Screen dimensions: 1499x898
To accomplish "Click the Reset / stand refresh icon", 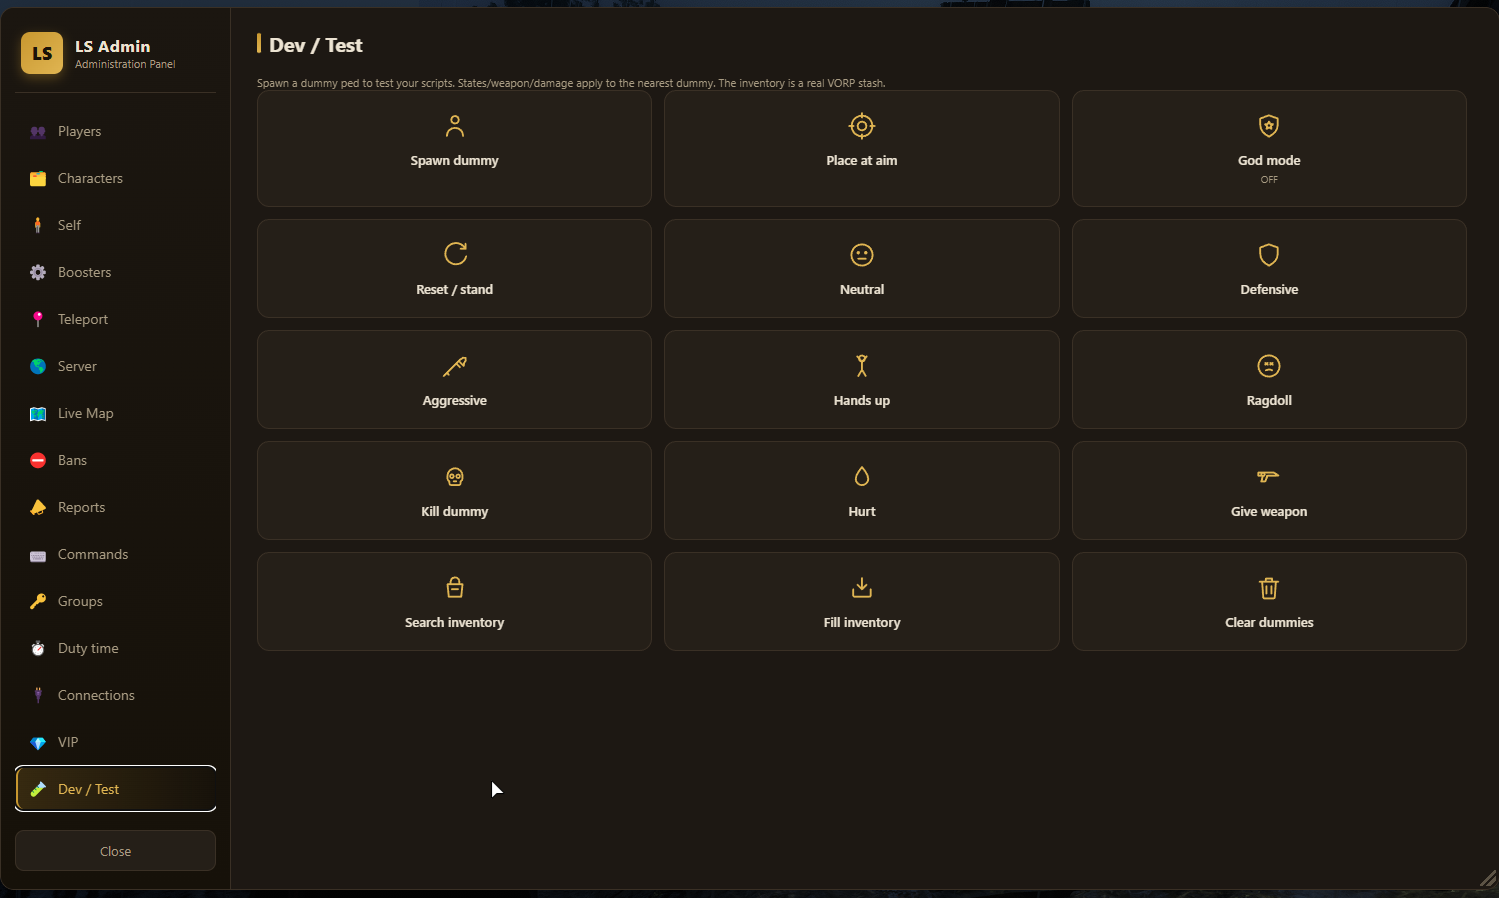I will click(455, 254).
